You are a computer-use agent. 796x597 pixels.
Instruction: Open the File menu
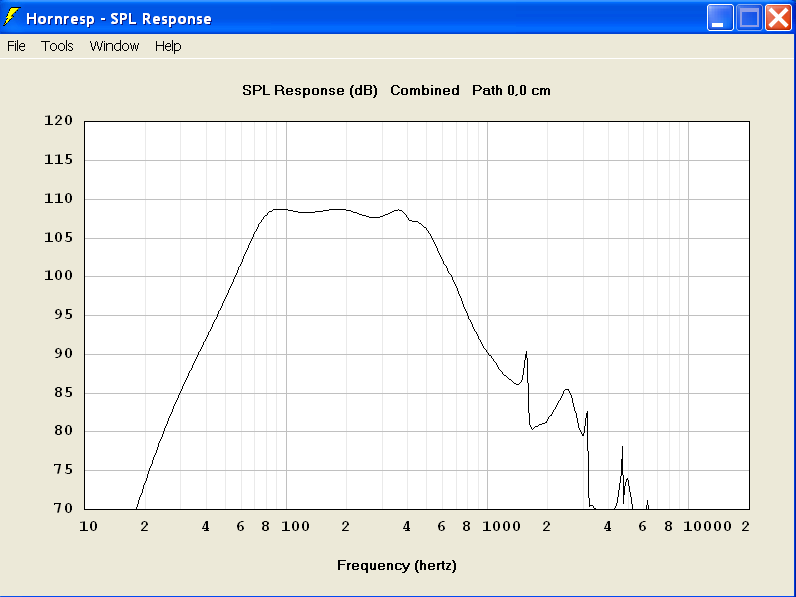click(x=16, y=46)
